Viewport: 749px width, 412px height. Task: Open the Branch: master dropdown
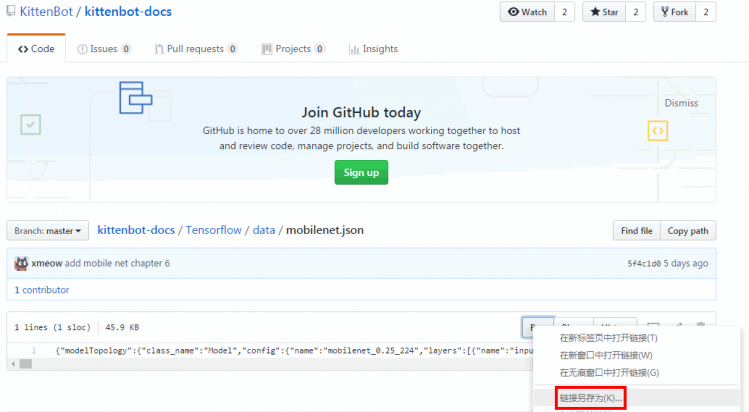(47, 231)
